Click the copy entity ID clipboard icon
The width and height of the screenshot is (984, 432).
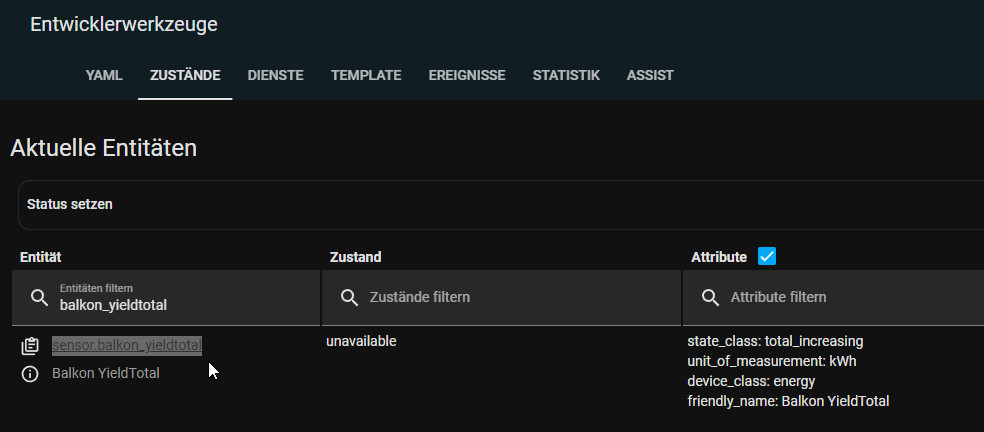click(x=30, y=346)
